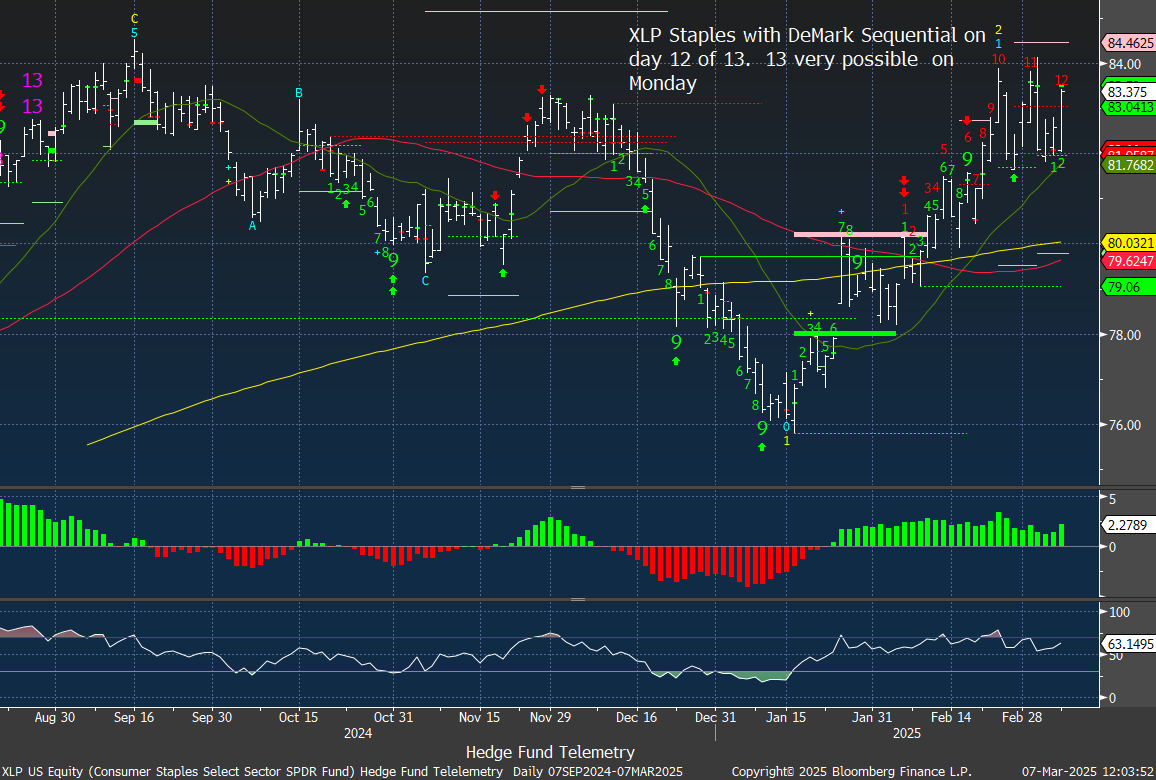The width and height of the screenshot is (1156, 780).
Task: Click the Copyright 2025 Bloomberg Finance notice
Action: 852,771
